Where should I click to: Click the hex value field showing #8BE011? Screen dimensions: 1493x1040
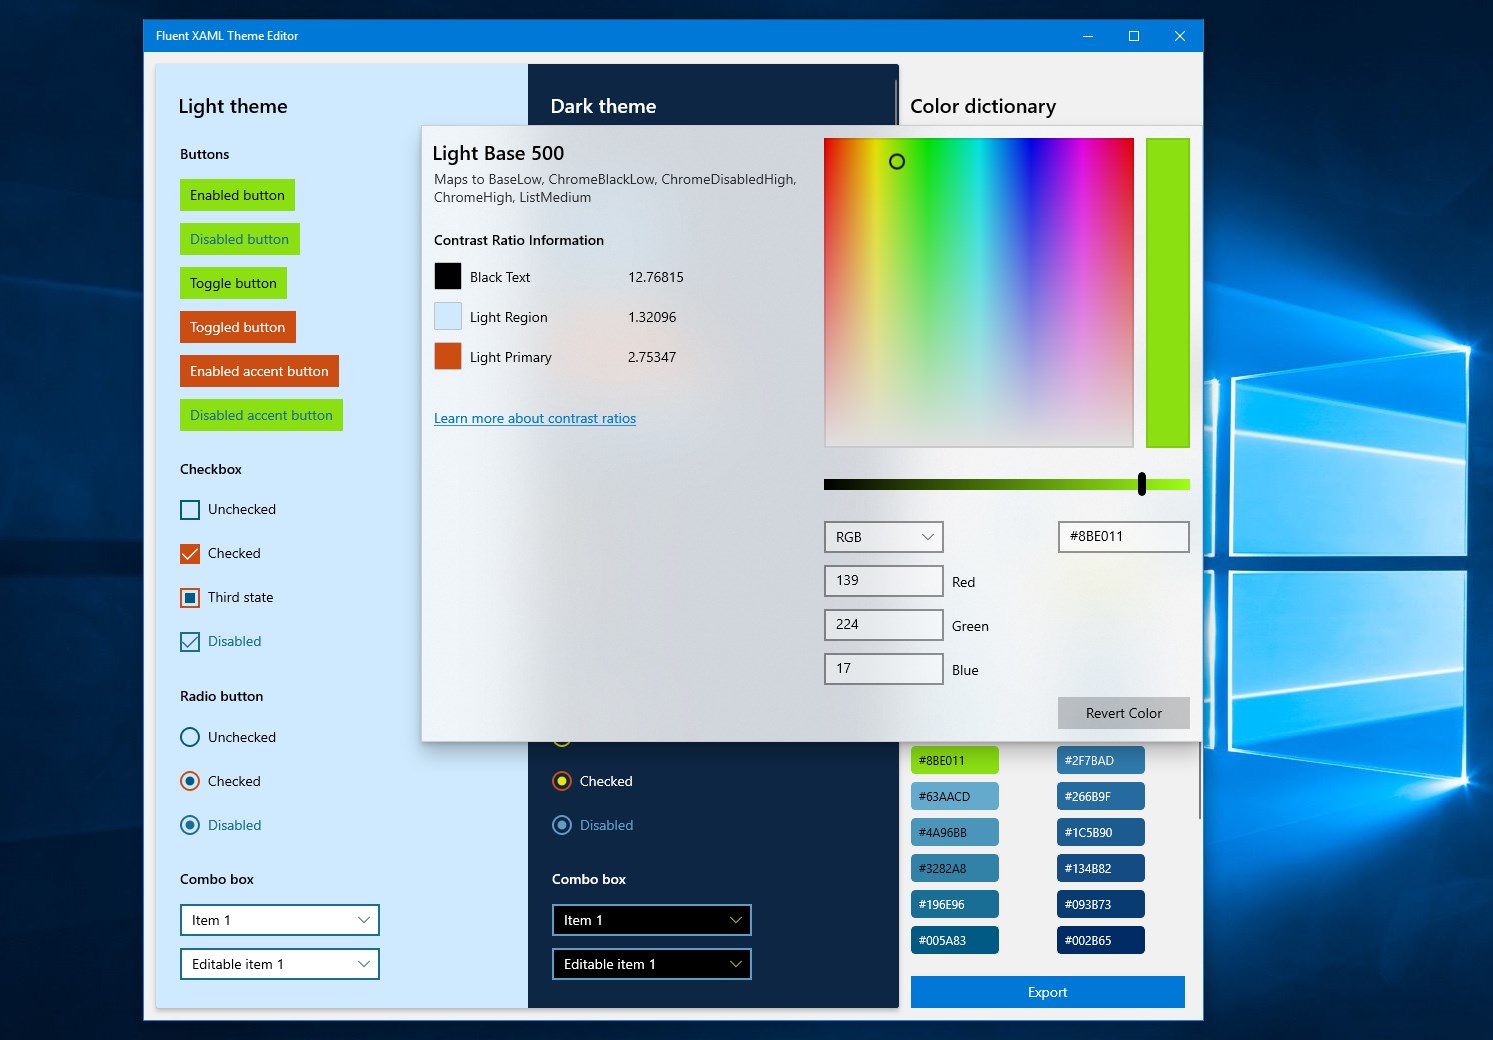click(x=1122, y=537)
